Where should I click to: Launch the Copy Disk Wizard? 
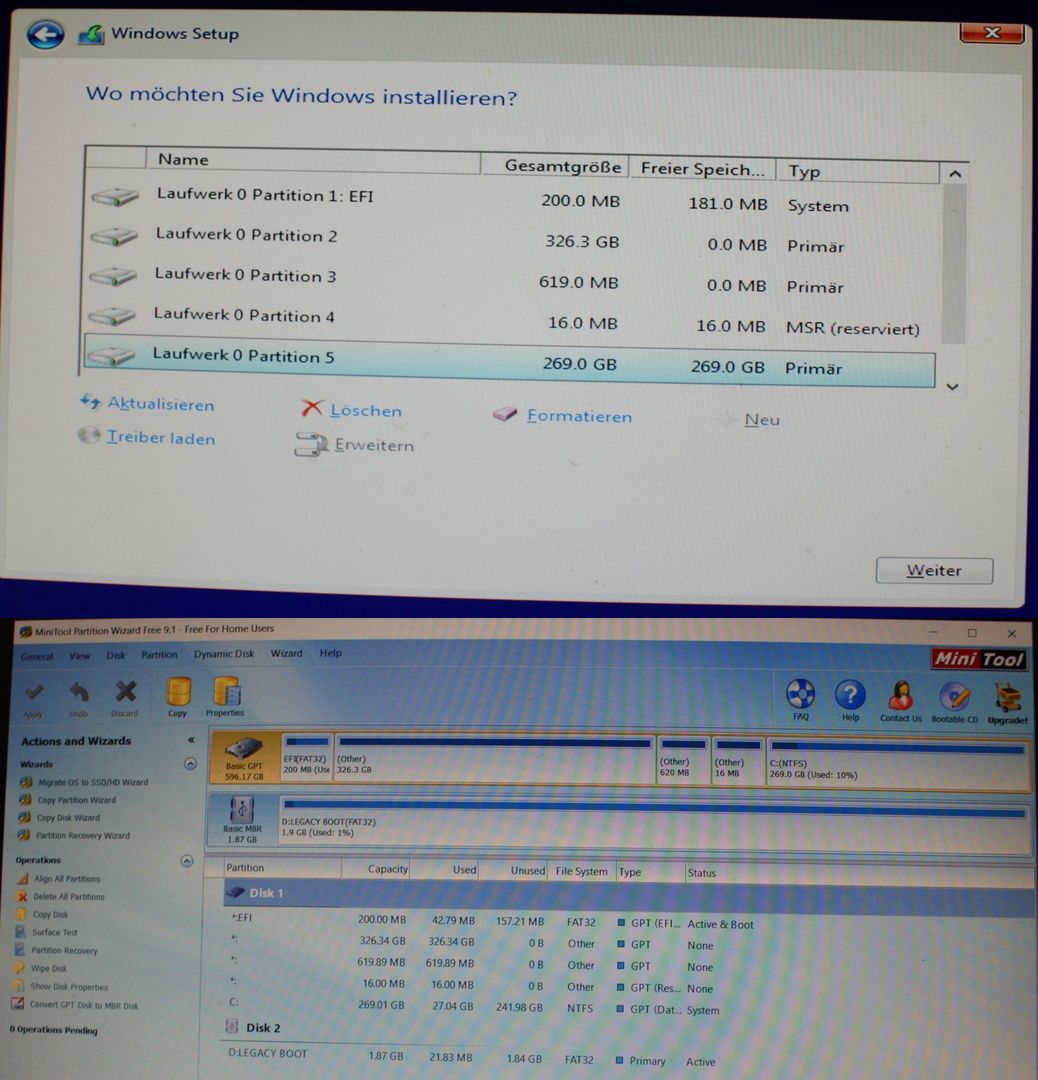coord(59,818)
